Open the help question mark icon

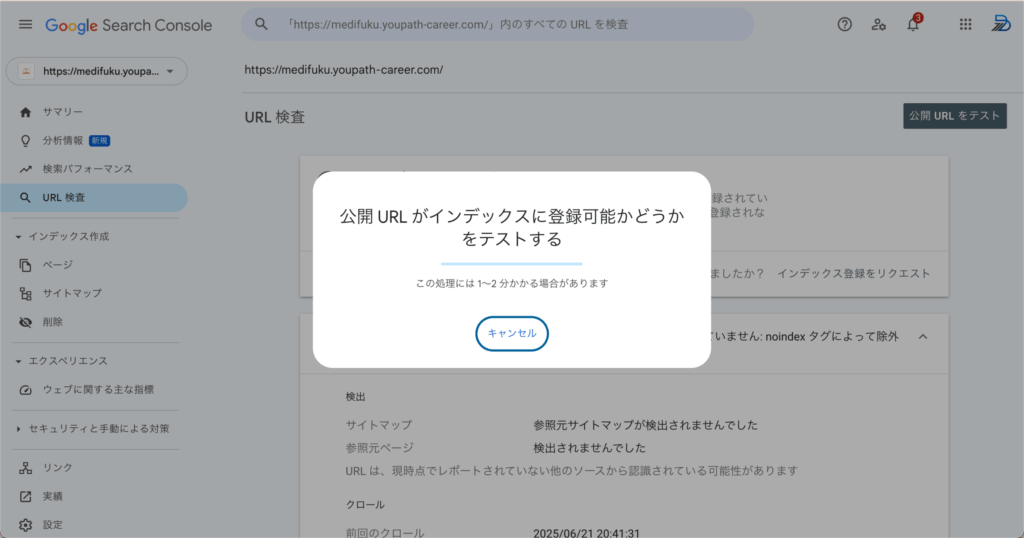844,25
